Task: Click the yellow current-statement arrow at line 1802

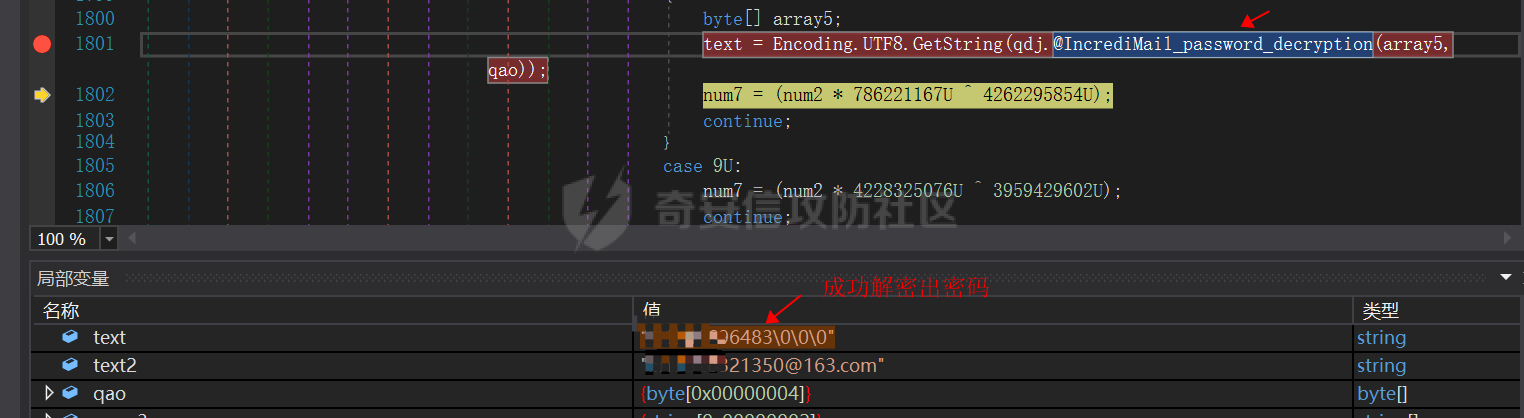Action: click(42, 95)
